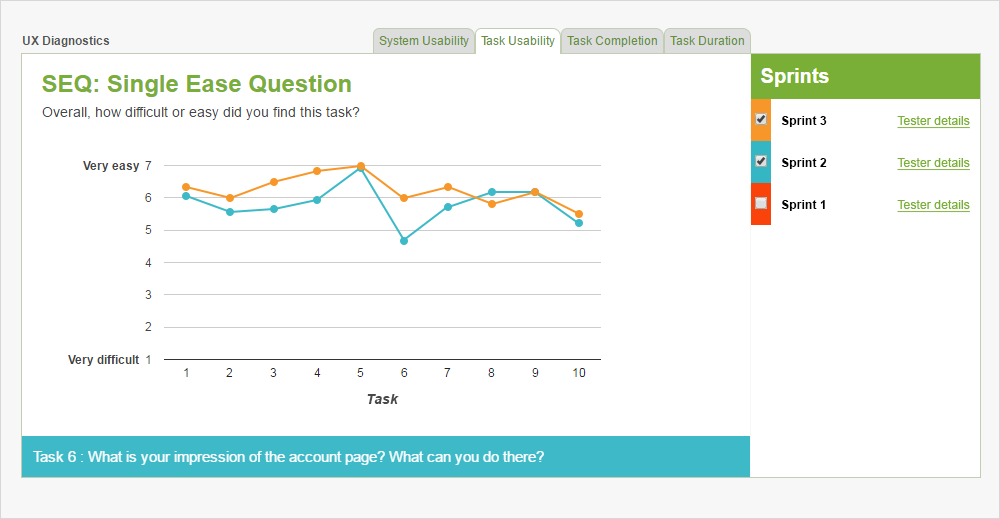The height and width of the screenshot is (519, 1000).
Task: Click the overlapping data point at task 5
Action: 360,166
